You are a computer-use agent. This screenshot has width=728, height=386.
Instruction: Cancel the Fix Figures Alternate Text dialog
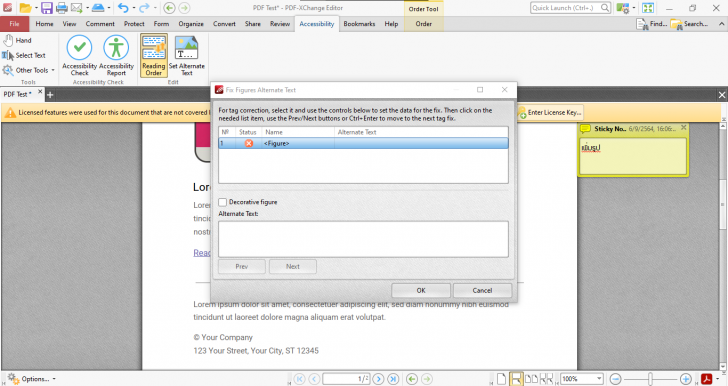482,290
